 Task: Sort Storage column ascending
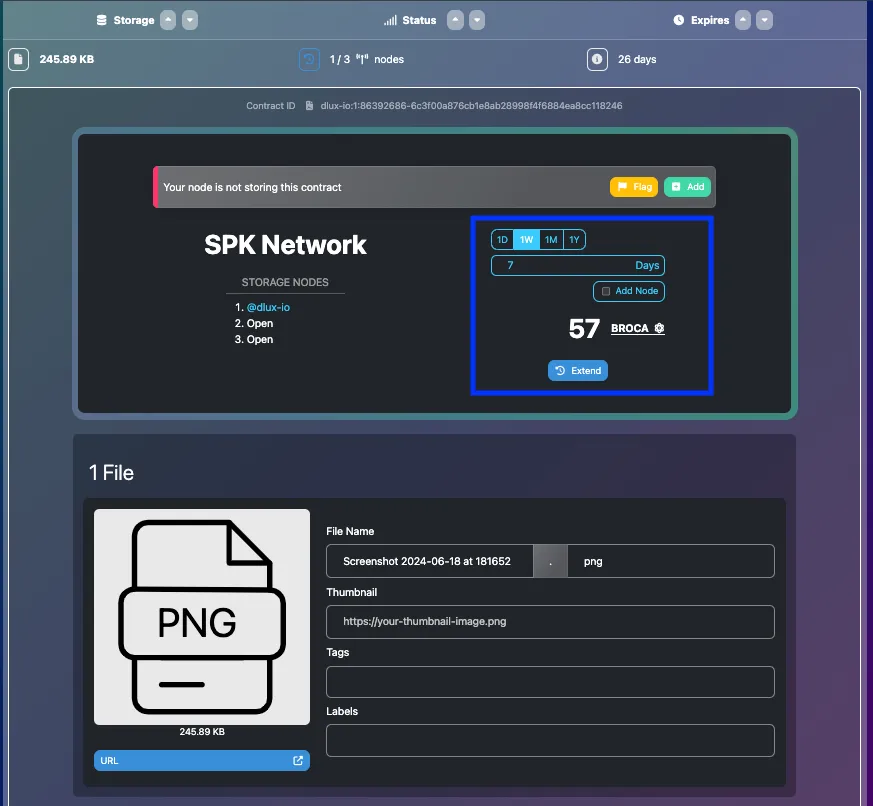(x=168, y=20)
